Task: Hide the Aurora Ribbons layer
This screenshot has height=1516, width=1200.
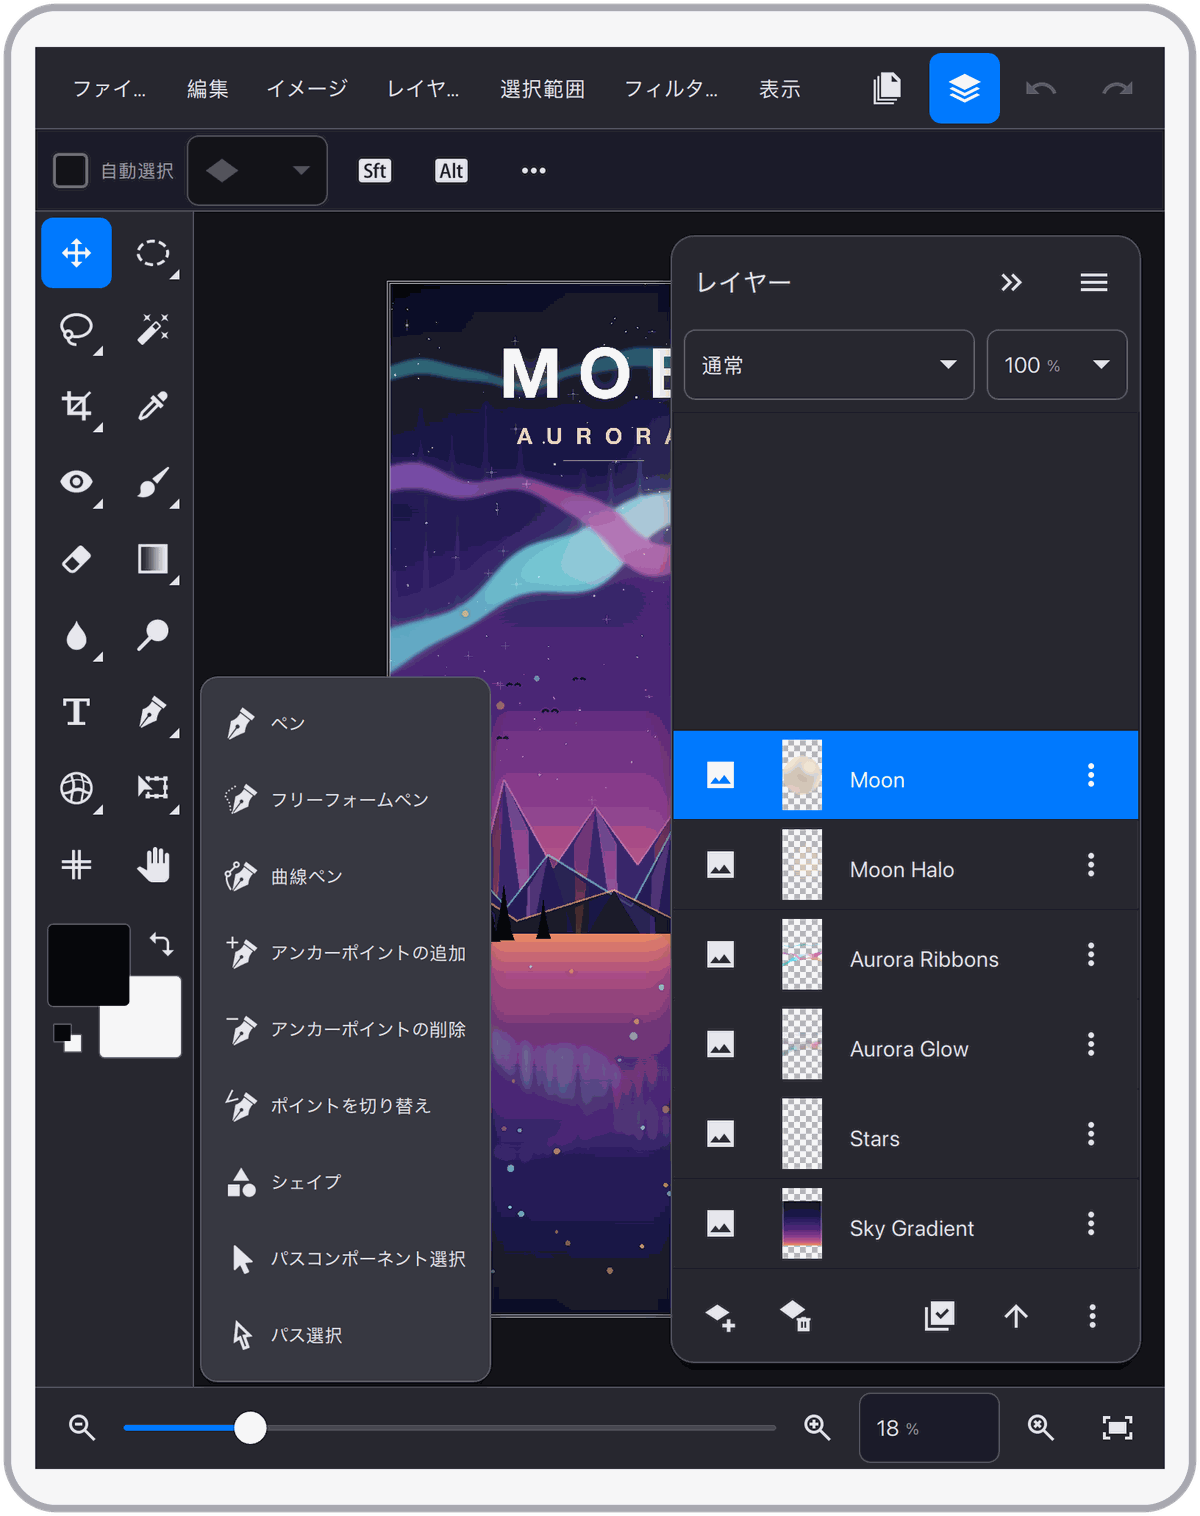Action: coord(721,955)
